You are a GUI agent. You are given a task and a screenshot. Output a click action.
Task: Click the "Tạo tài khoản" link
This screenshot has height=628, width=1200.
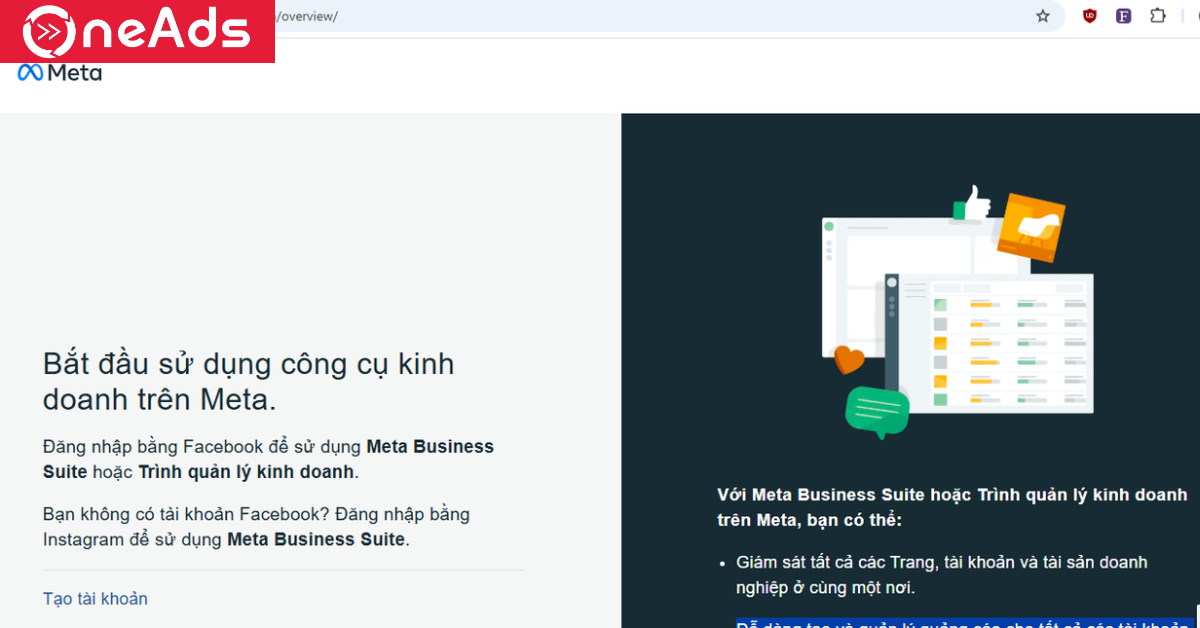tap(95, 599)
